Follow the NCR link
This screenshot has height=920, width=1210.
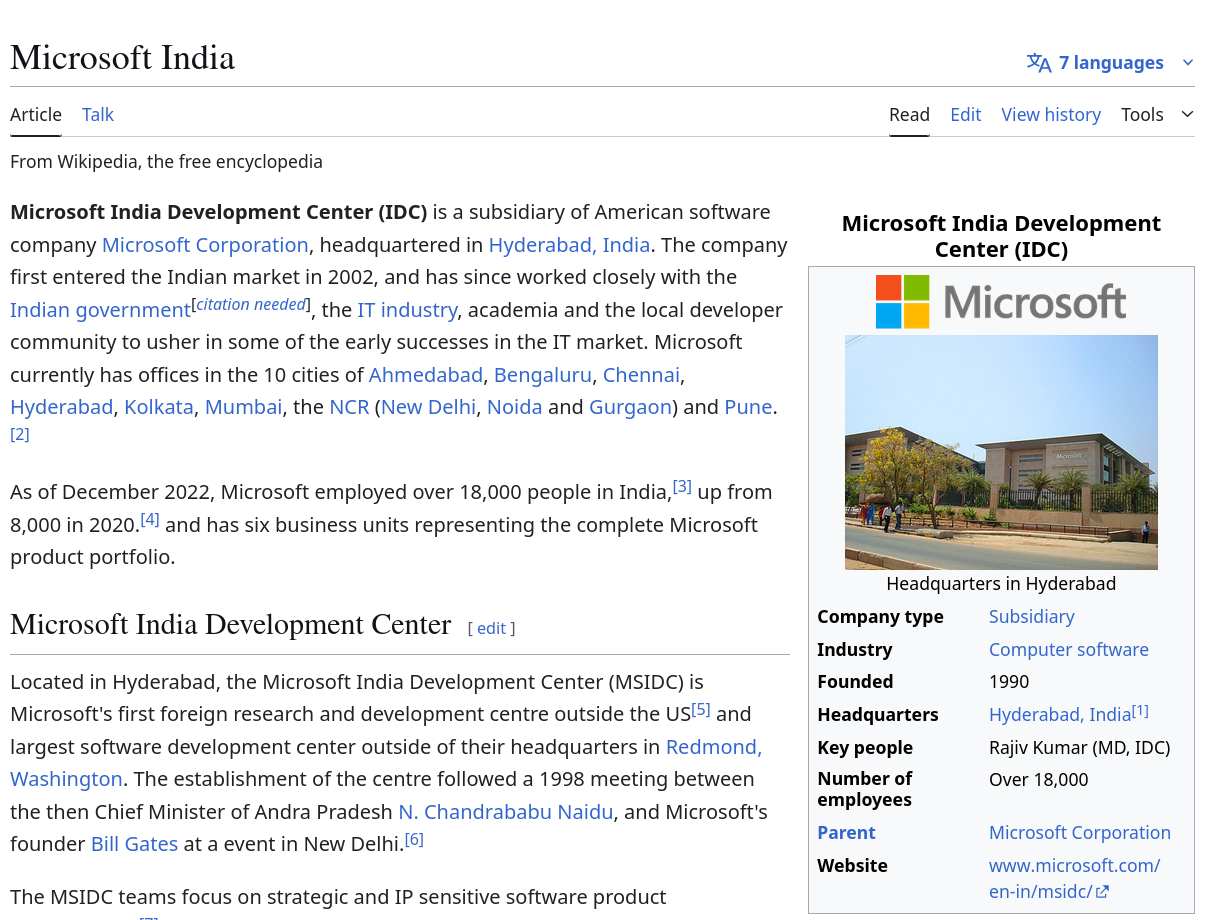tap(349, 407)
